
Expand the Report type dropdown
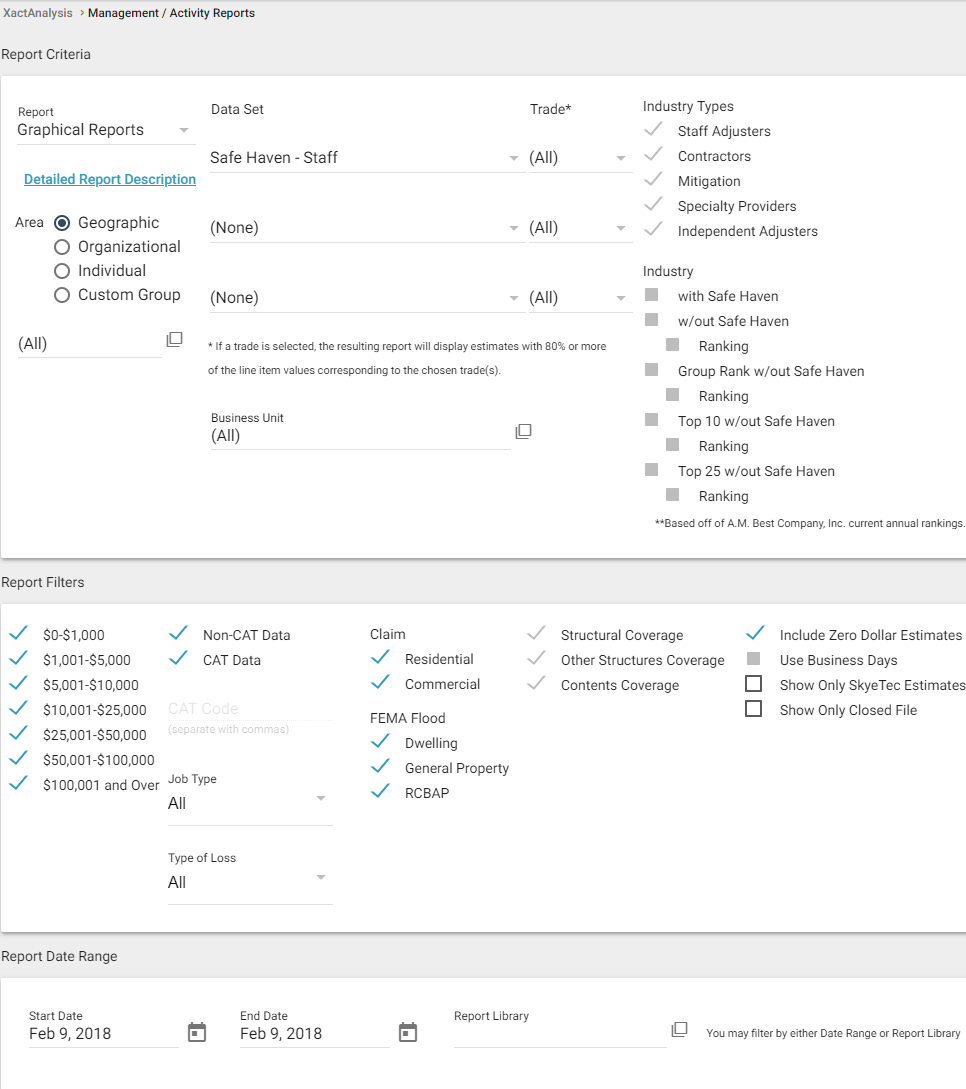tap(106, 130)
